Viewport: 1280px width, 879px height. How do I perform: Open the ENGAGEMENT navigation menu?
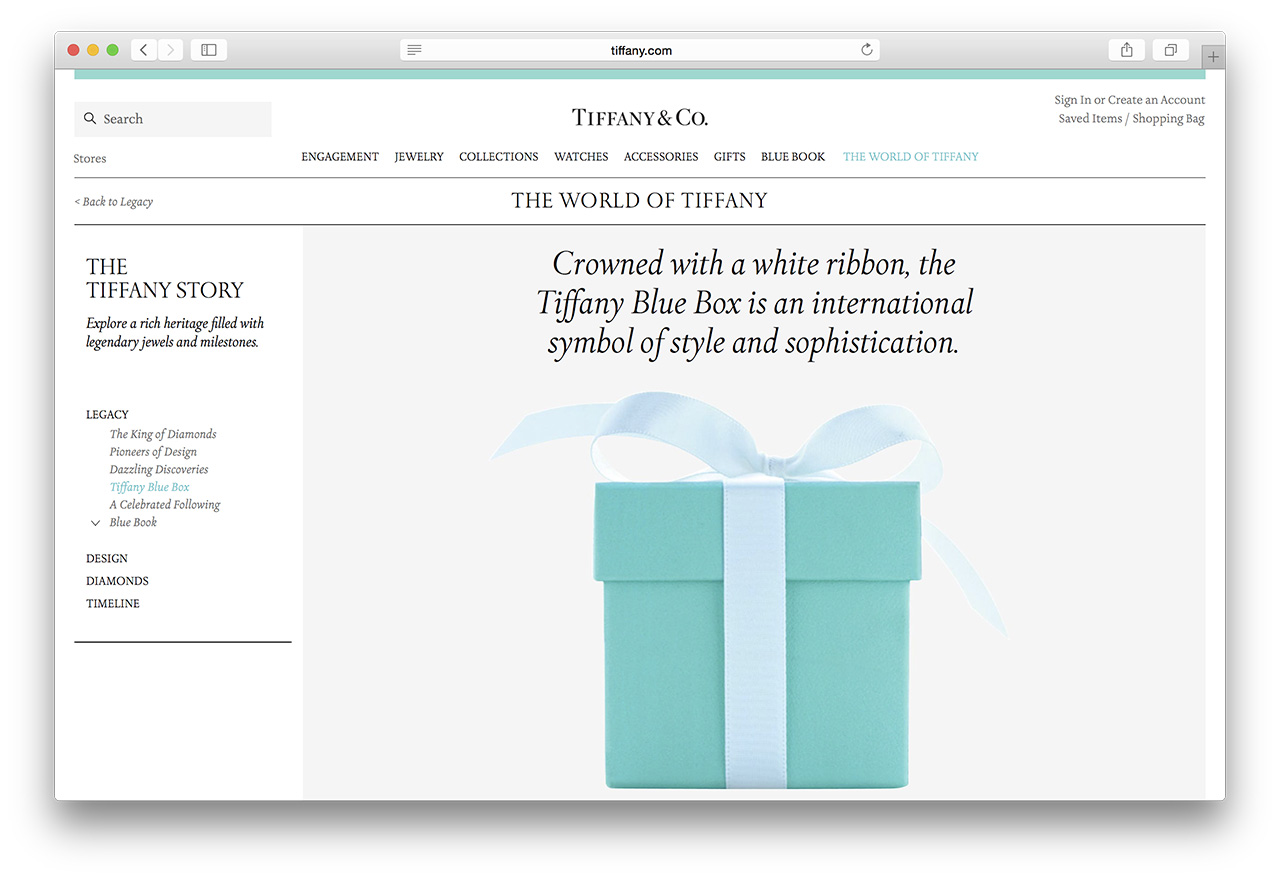(340, 157)
